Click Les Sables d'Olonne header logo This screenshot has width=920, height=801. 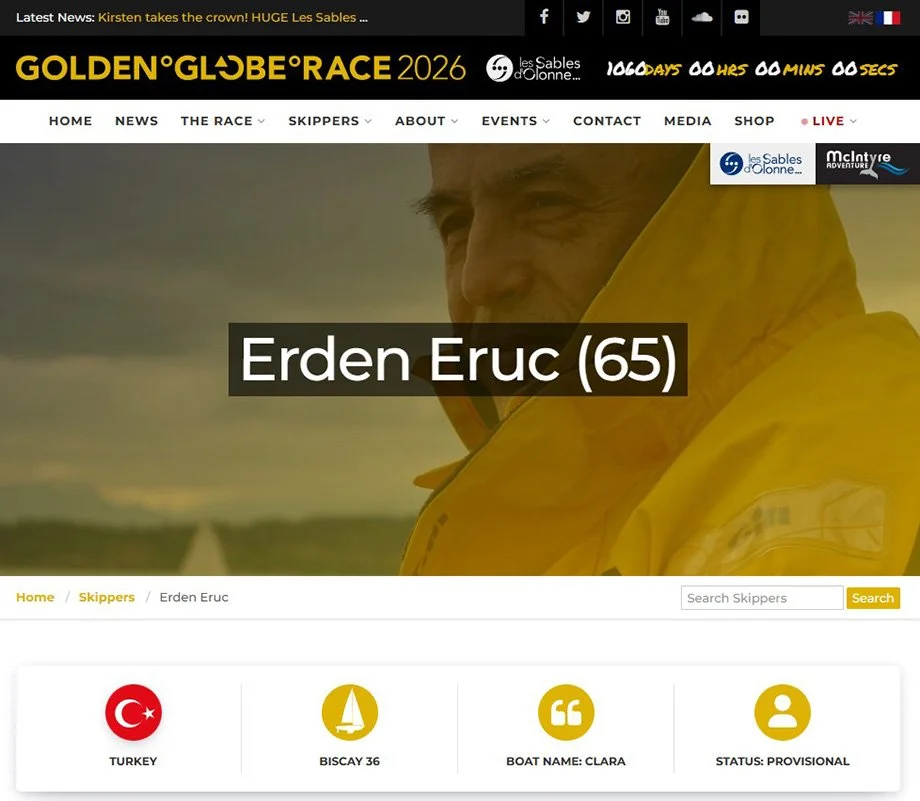tap(533, 68)
